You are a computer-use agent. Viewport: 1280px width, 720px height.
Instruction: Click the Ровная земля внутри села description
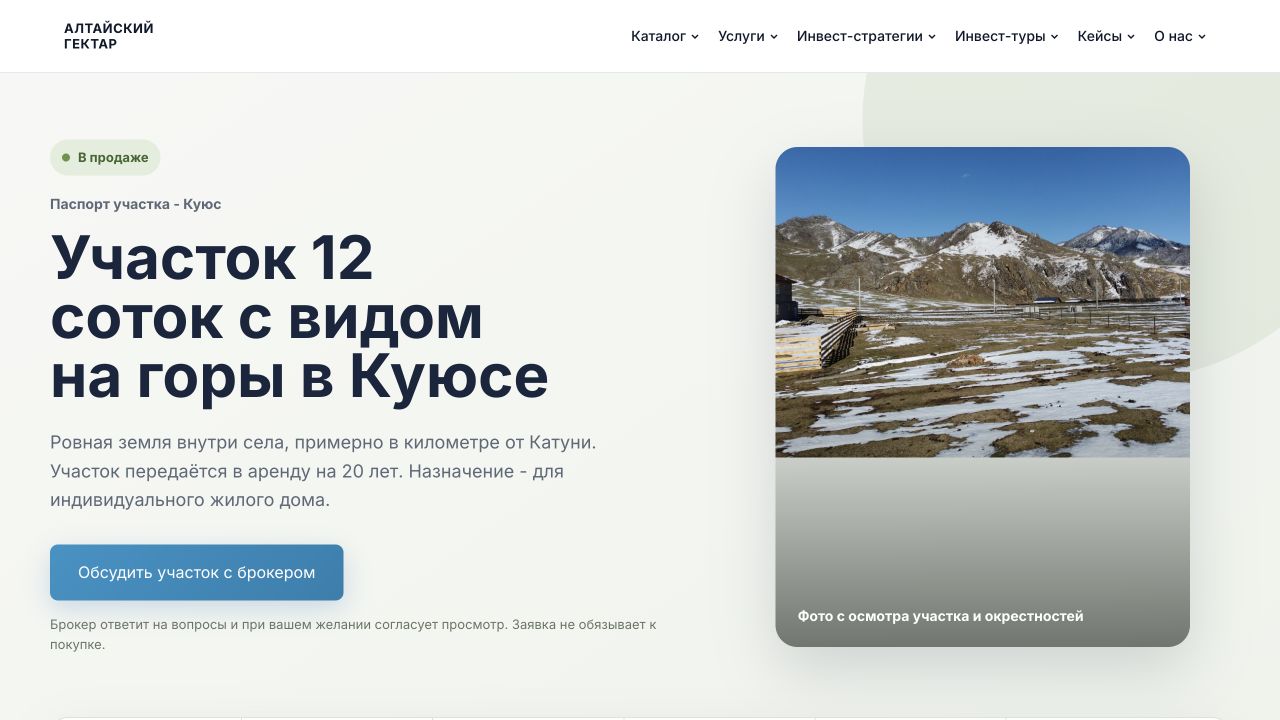(323, 471)
